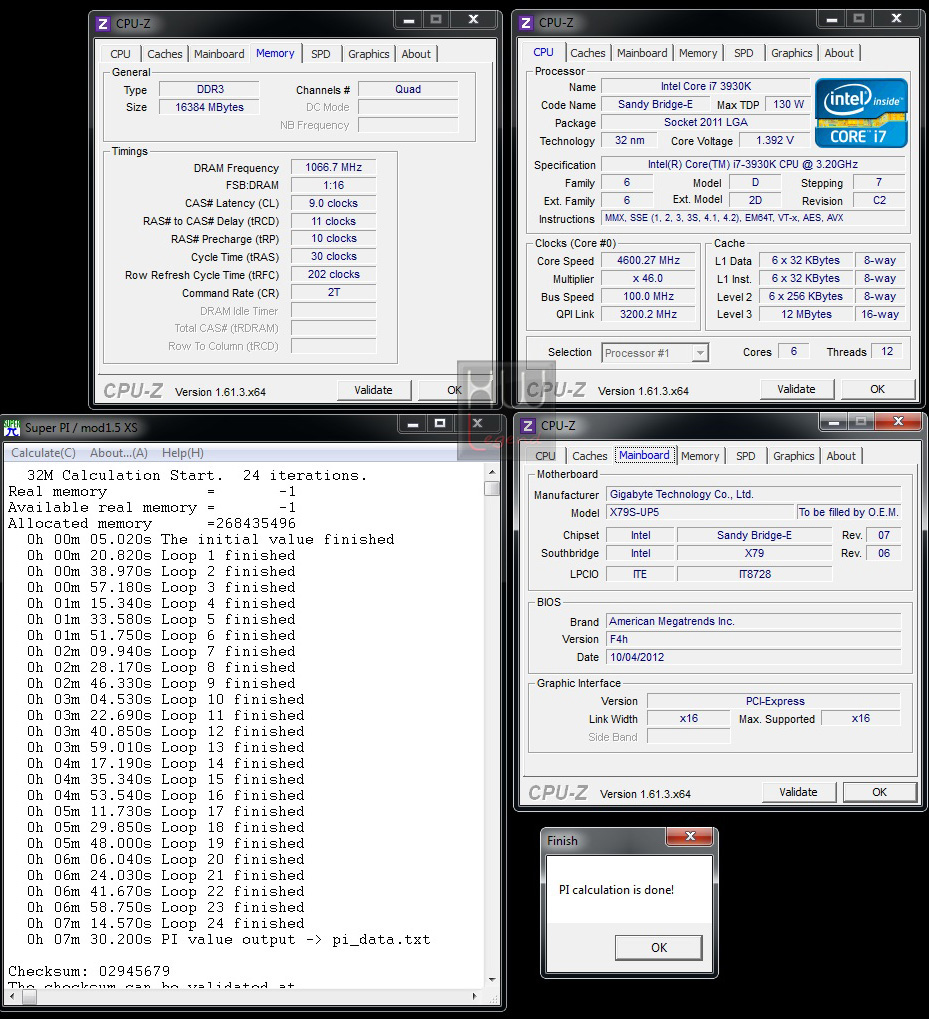Click the tRFC value "202 clocks"
This screenshot has width=929, height=1019.
pyautogui.click(x=333, y=275)
